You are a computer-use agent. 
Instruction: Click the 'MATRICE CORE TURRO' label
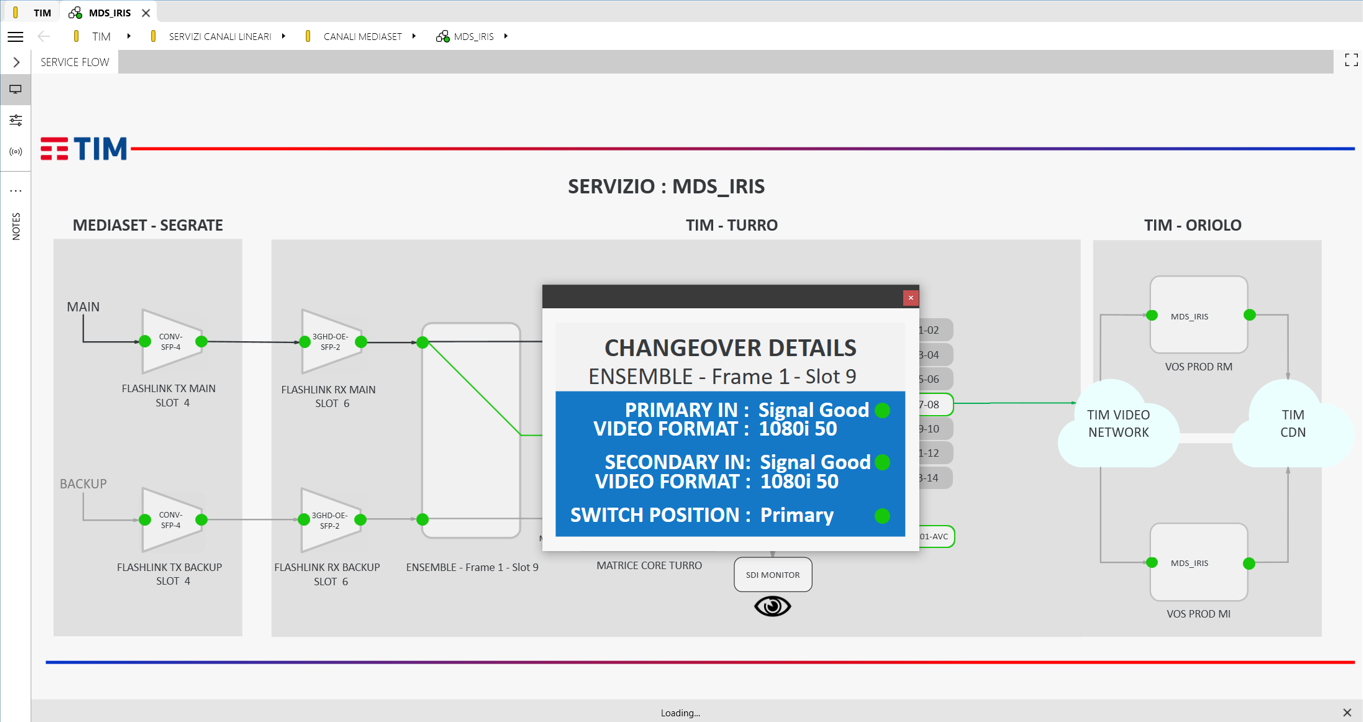coord(649,565)
